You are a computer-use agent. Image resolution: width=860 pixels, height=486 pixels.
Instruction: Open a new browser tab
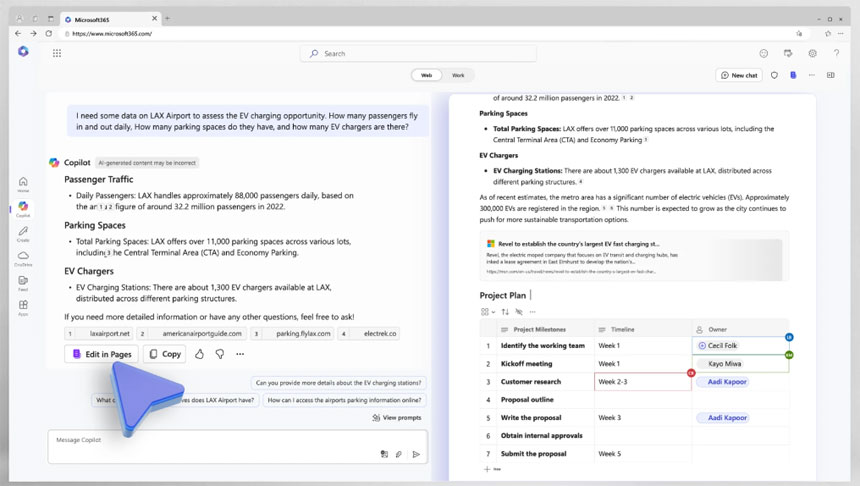[x=167, y=19]
